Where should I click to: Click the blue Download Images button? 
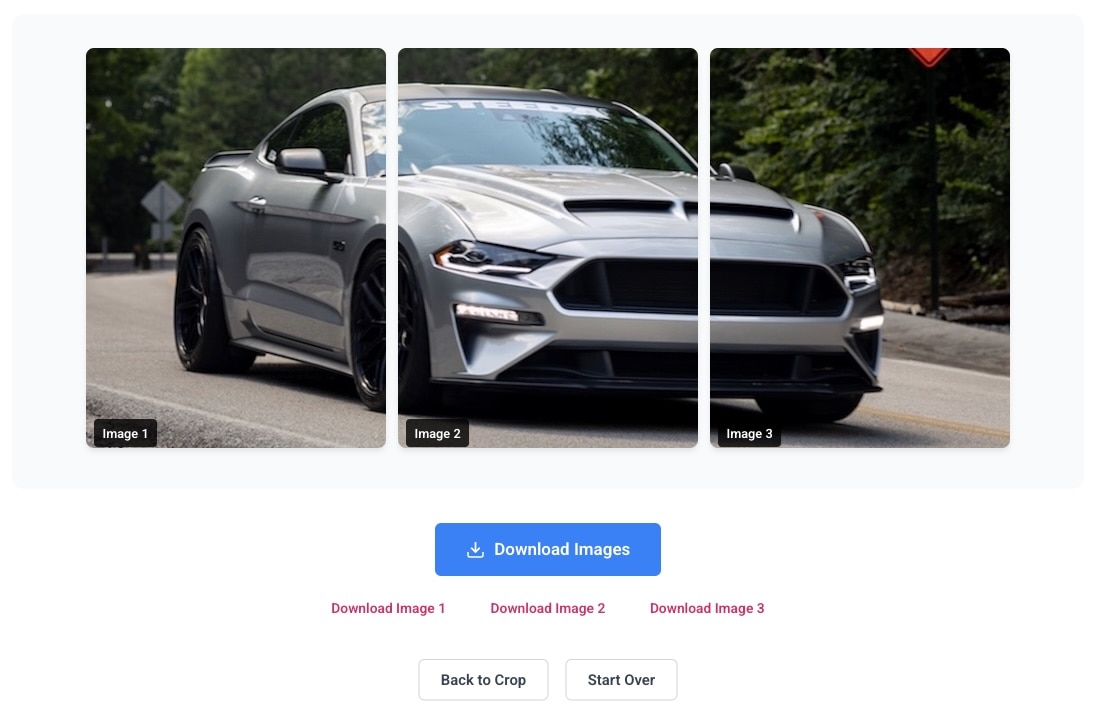coord(548,550)
